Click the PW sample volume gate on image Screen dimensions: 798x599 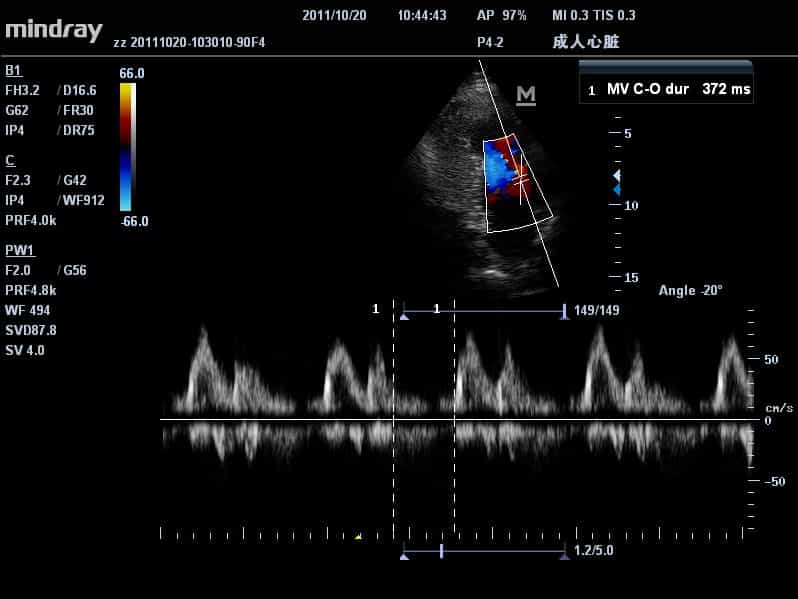[x=520, y=179]
